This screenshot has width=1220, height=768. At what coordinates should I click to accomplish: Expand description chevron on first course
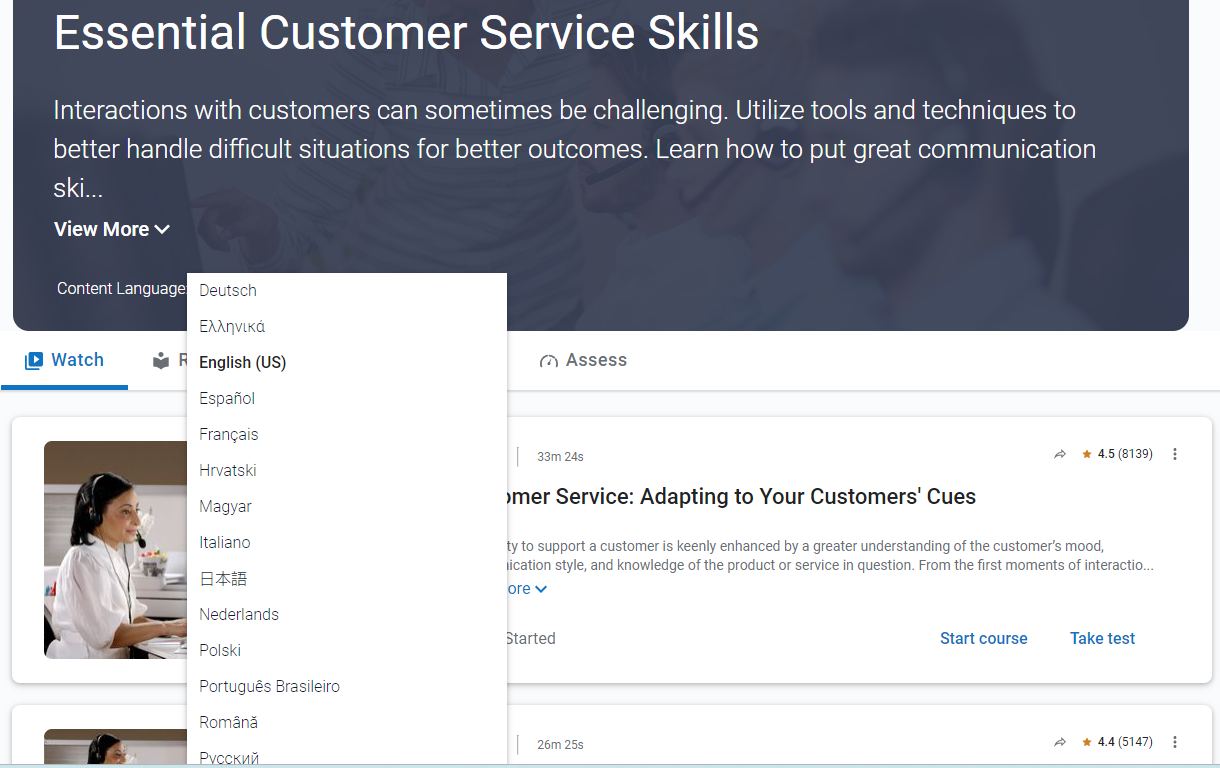[541, 589]
